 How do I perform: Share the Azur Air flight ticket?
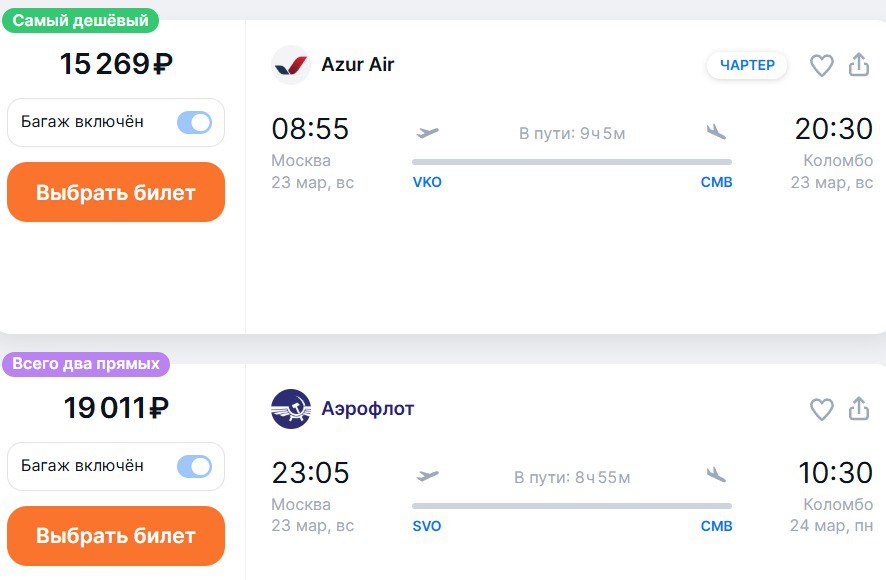coord(859,64)
